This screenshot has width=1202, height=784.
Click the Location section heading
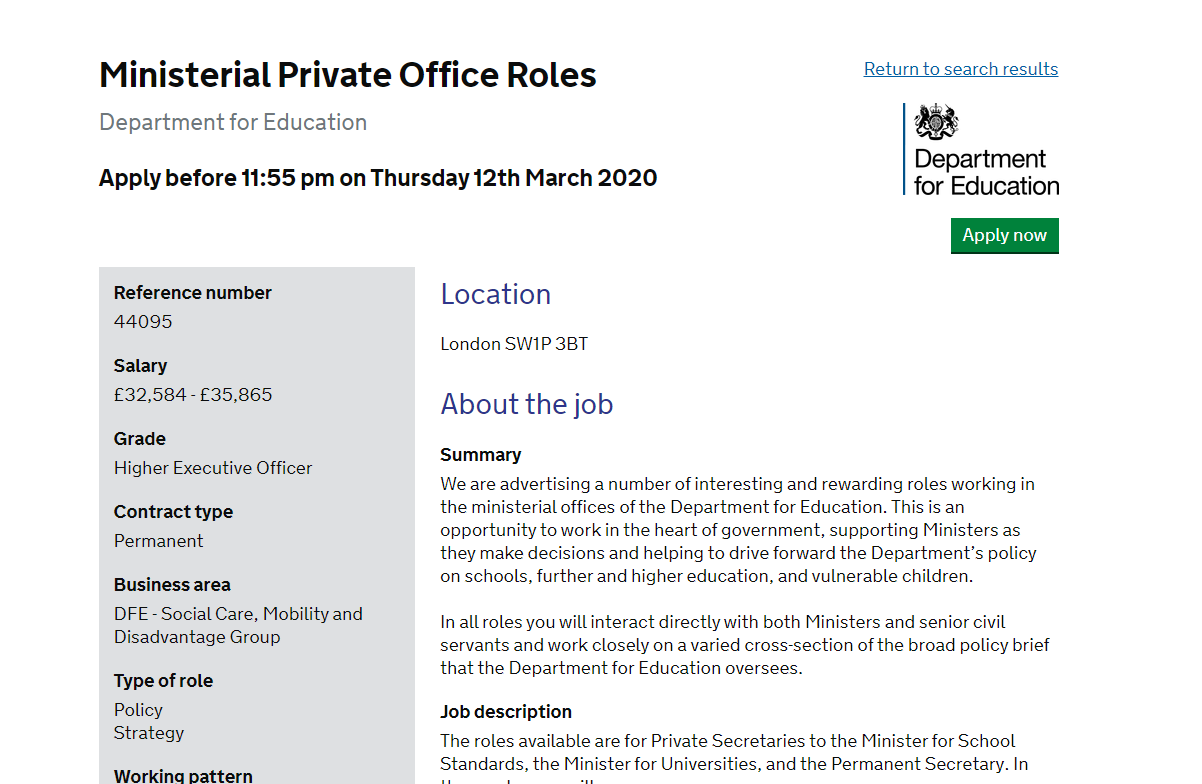point(496,294)
